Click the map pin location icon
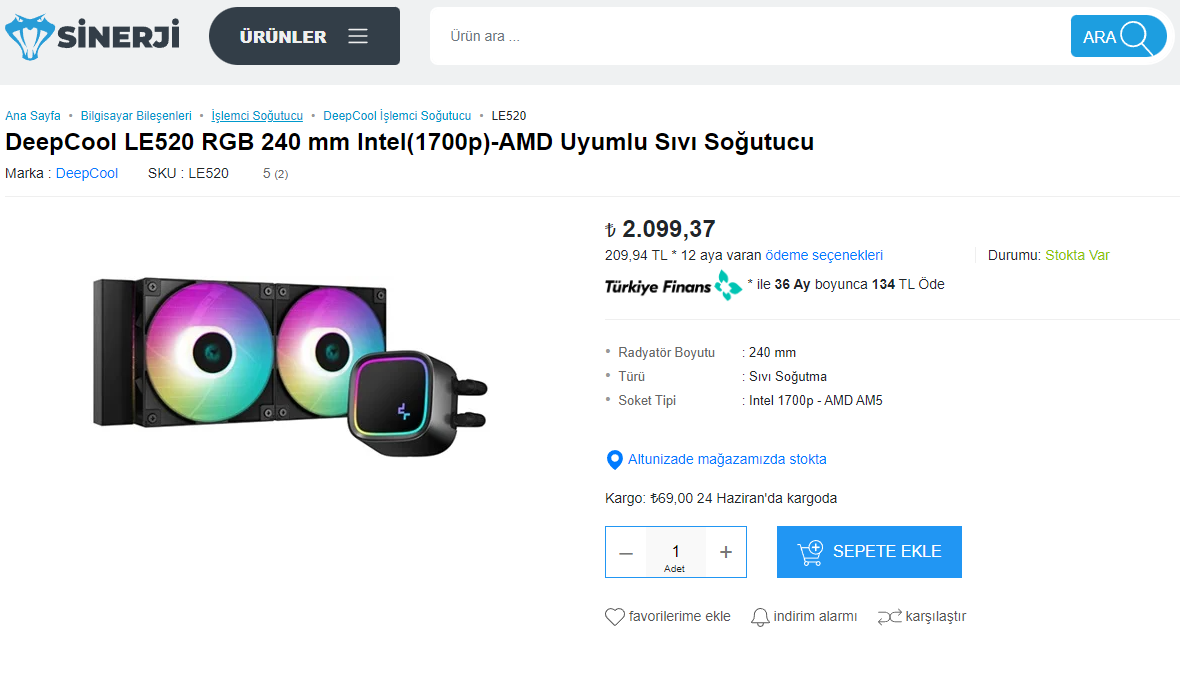Screen dimensions: 1180x677 click(615, 460)
